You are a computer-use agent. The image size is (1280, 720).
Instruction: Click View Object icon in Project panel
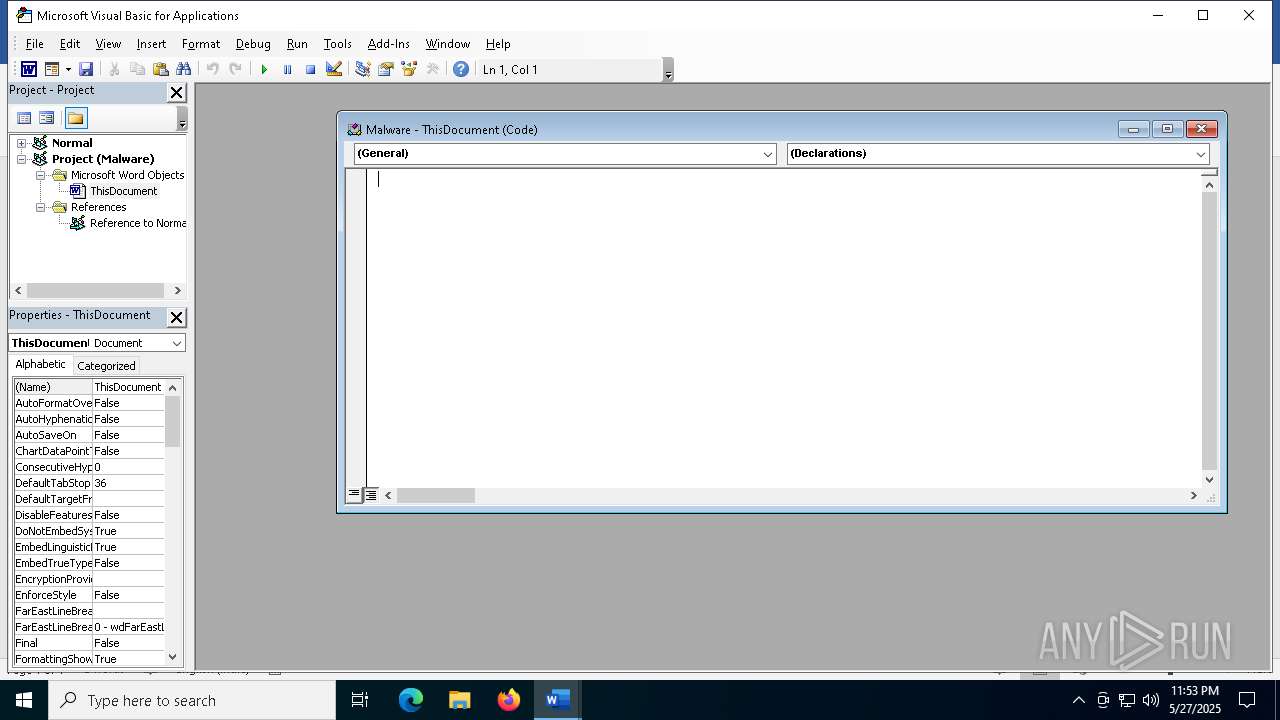(47, 118)
